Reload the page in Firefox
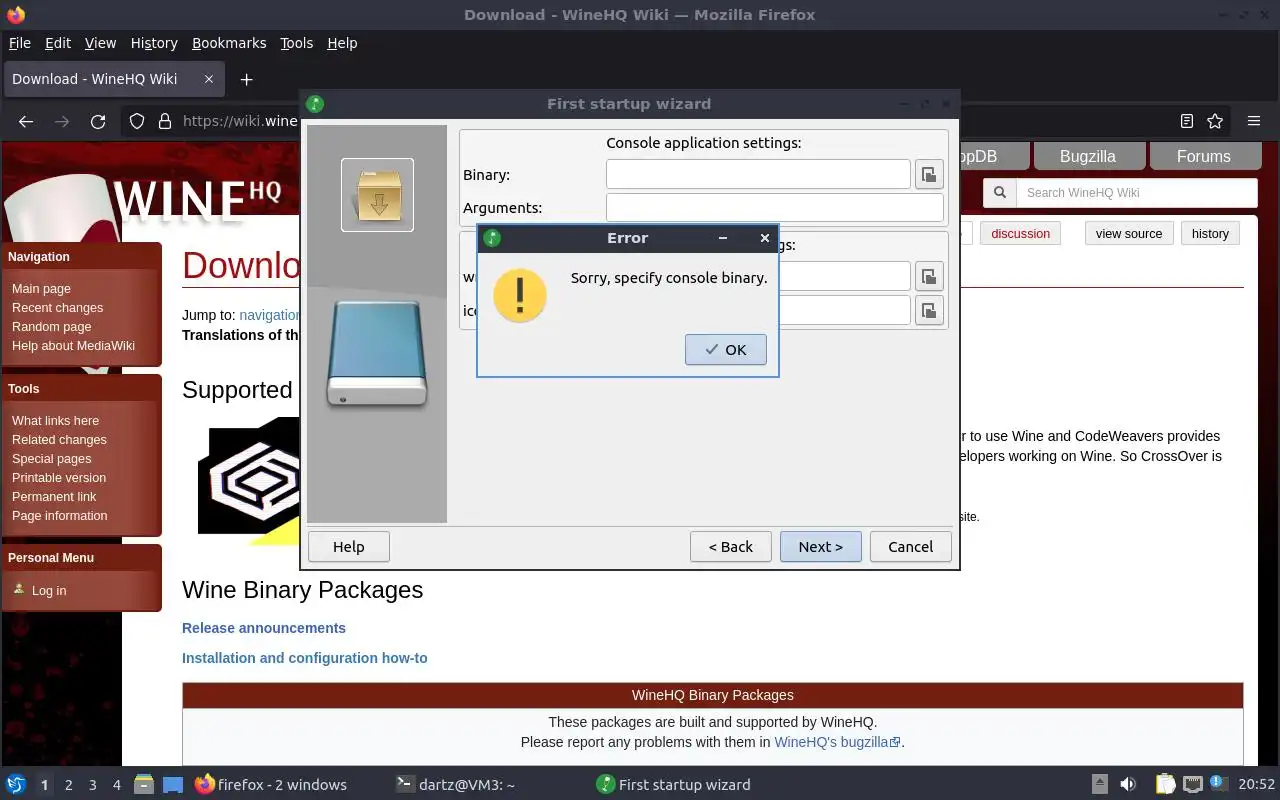Viewport: 1280px width, 800px height. pyautogui.click(x=98, y=121)
